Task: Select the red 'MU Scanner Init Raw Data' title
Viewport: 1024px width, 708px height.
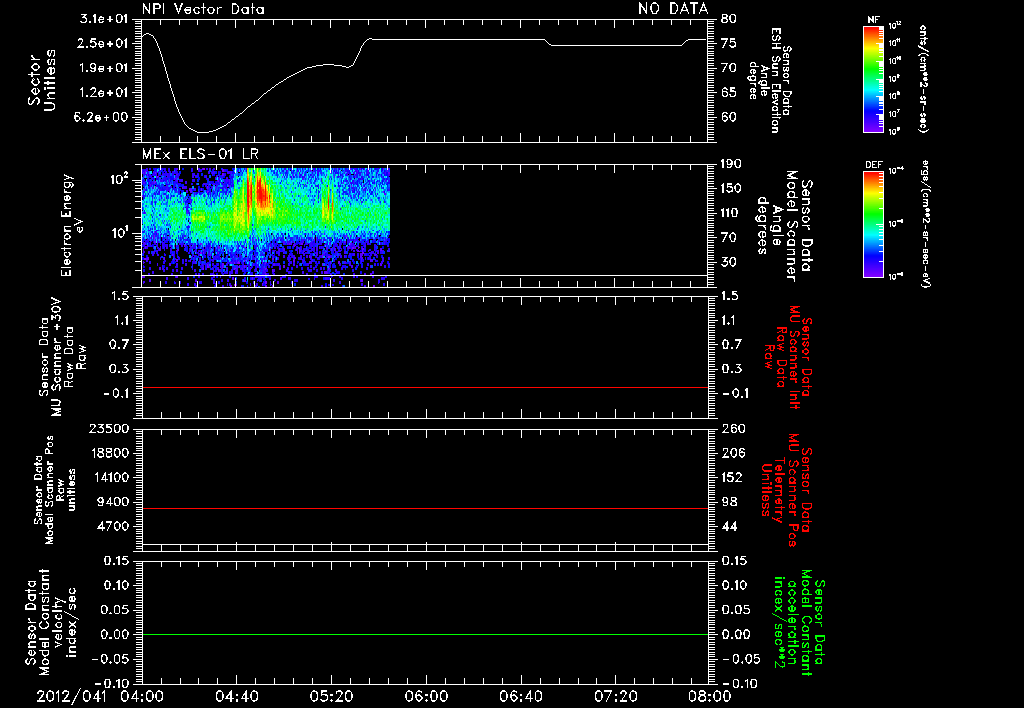Action: coord(788,357)
